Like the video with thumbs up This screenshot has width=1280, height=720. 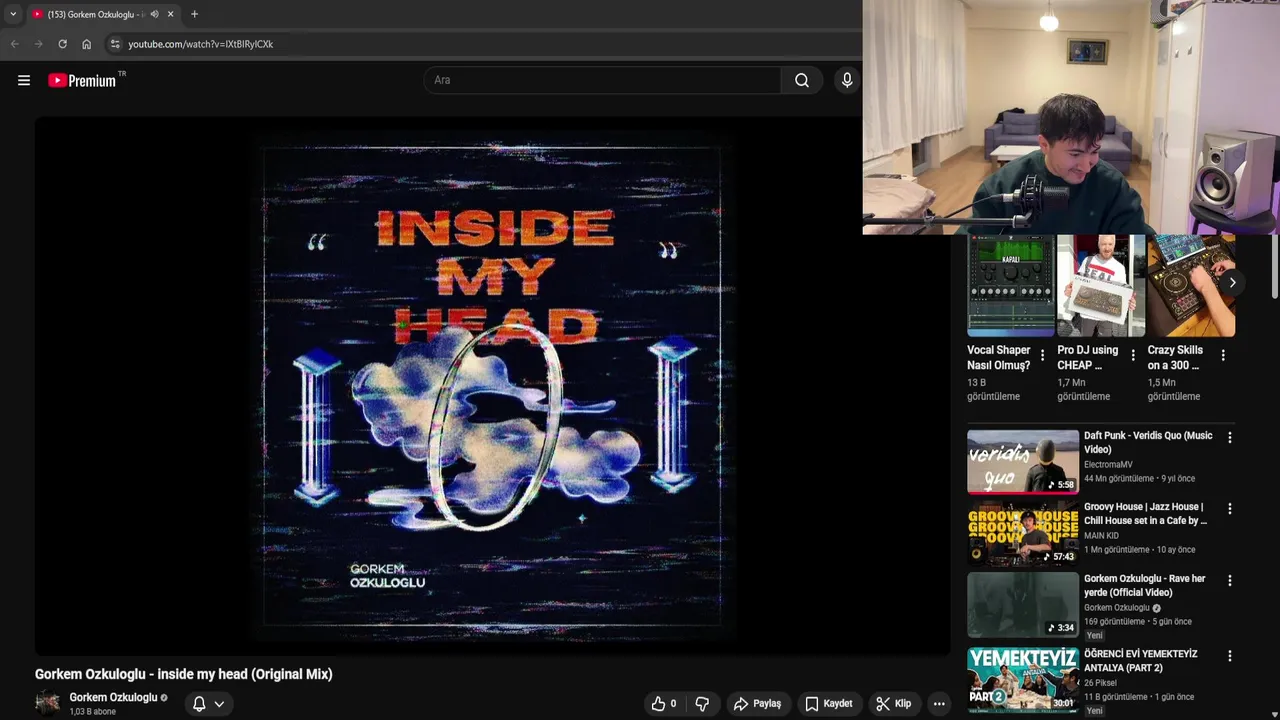pyautogui.click(x=664, y=703)
